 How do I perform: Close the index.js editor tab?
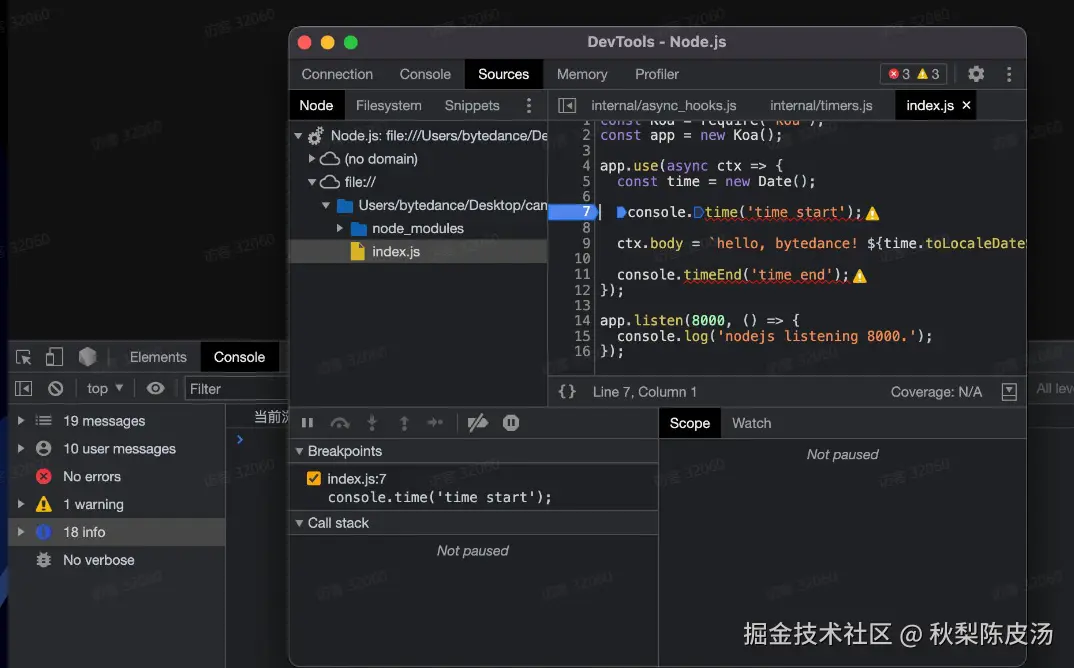pos(966,105)
